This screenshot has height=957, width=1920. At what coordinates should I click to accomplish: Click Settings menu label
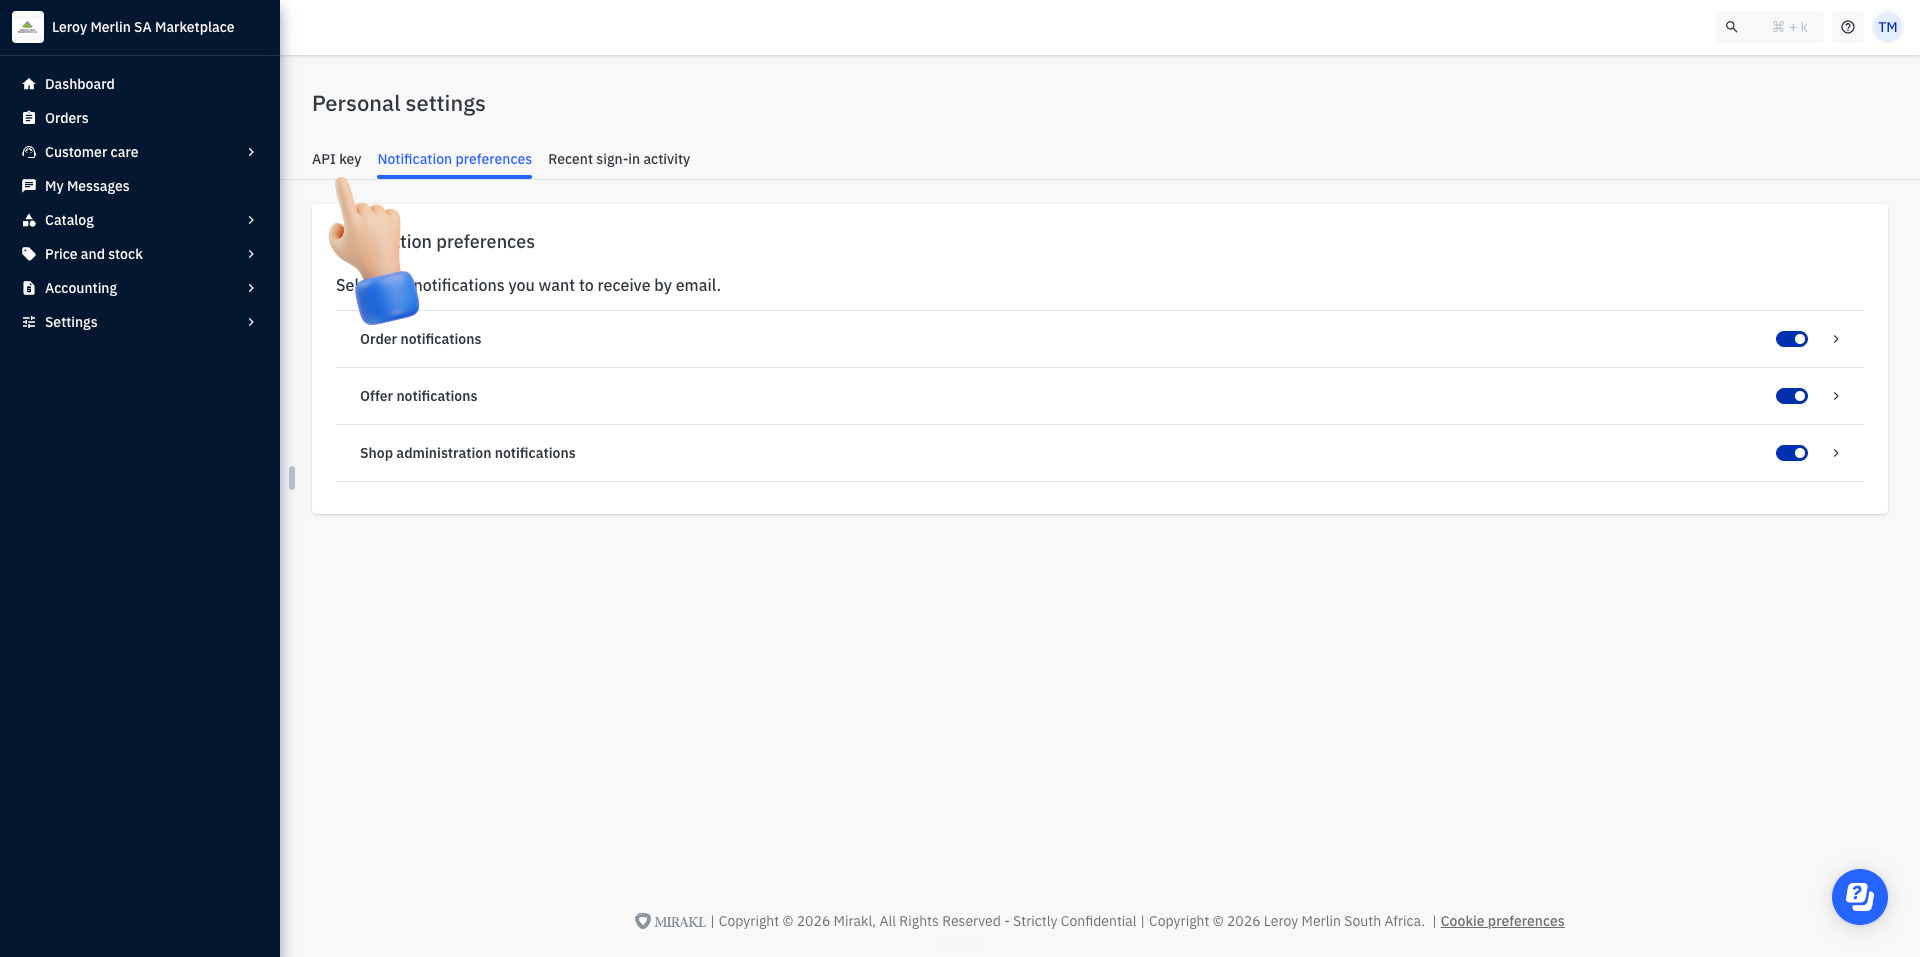click(x=71, y=322)
